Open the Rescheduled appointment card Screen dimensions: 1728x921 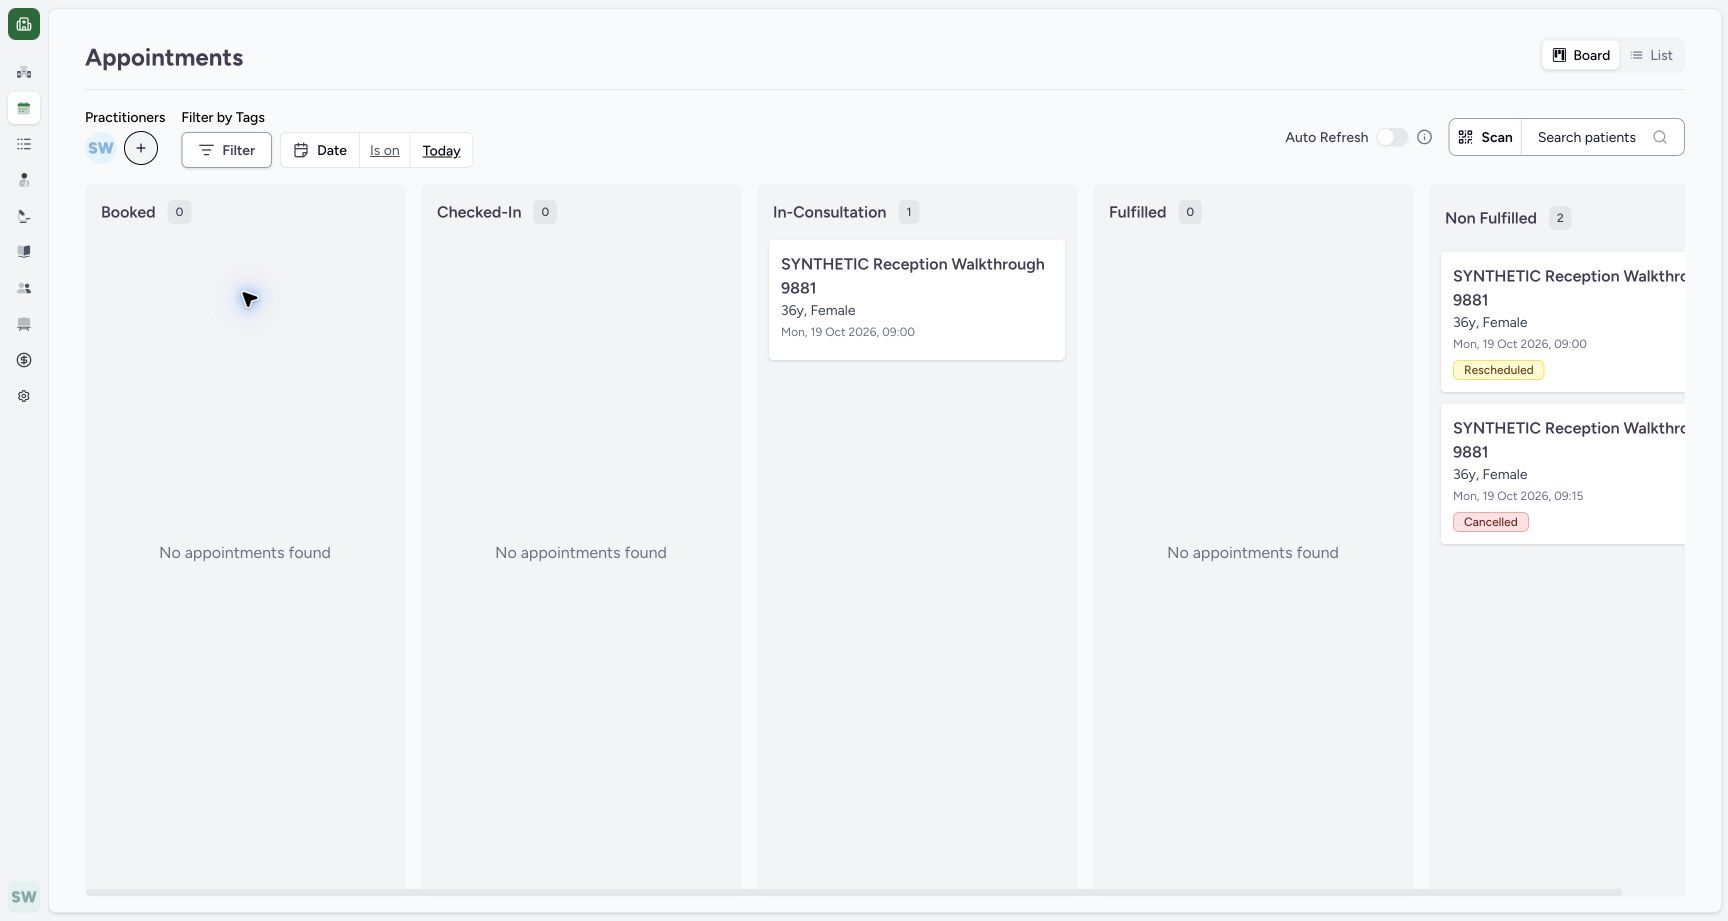(1563, 322)
